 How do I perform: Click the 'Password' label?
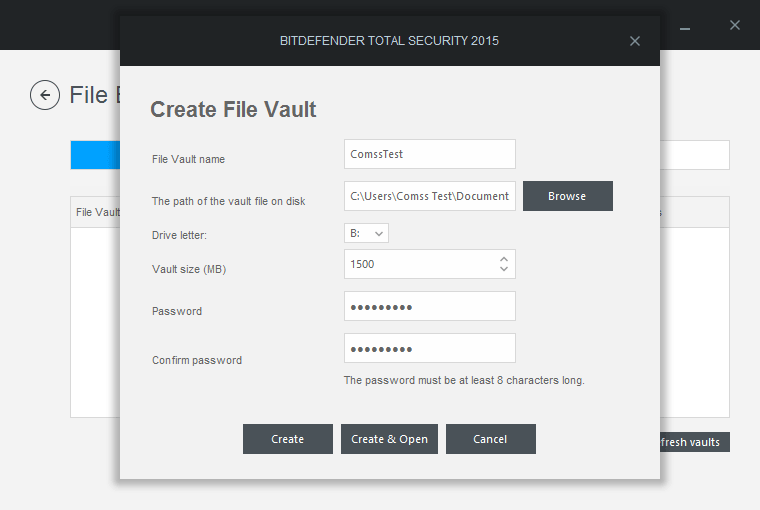pyautogui.click(x=177, y=312)
